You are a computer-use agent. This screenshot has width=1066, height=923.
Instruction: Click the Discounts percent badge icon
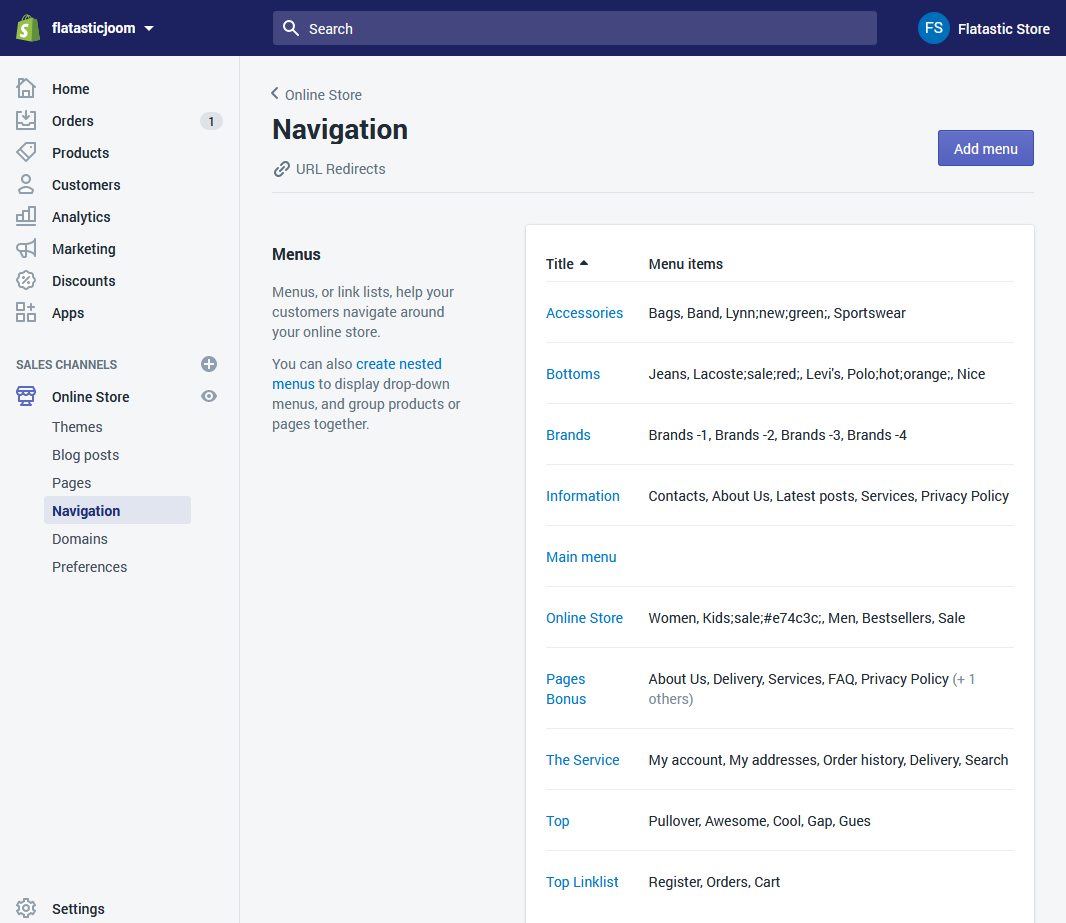(x=26, y=281)
